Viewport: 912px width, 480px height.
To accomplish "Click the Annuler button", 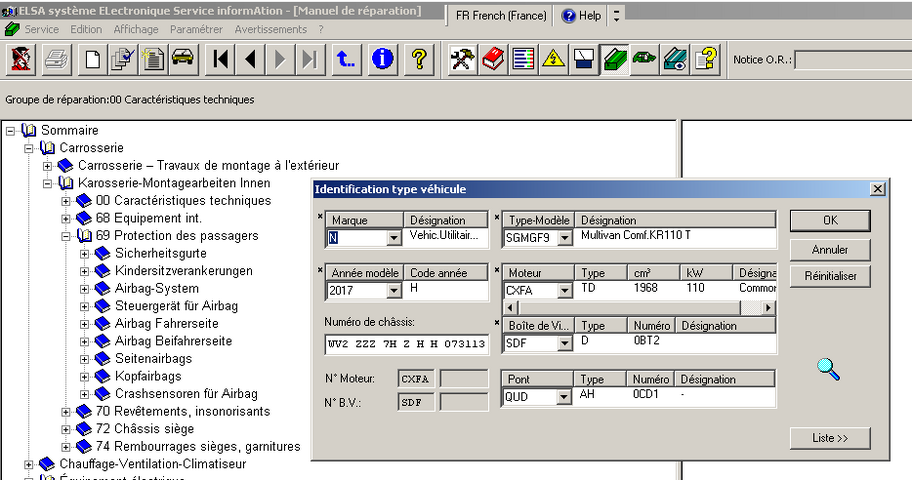I will tap(830, 250).
